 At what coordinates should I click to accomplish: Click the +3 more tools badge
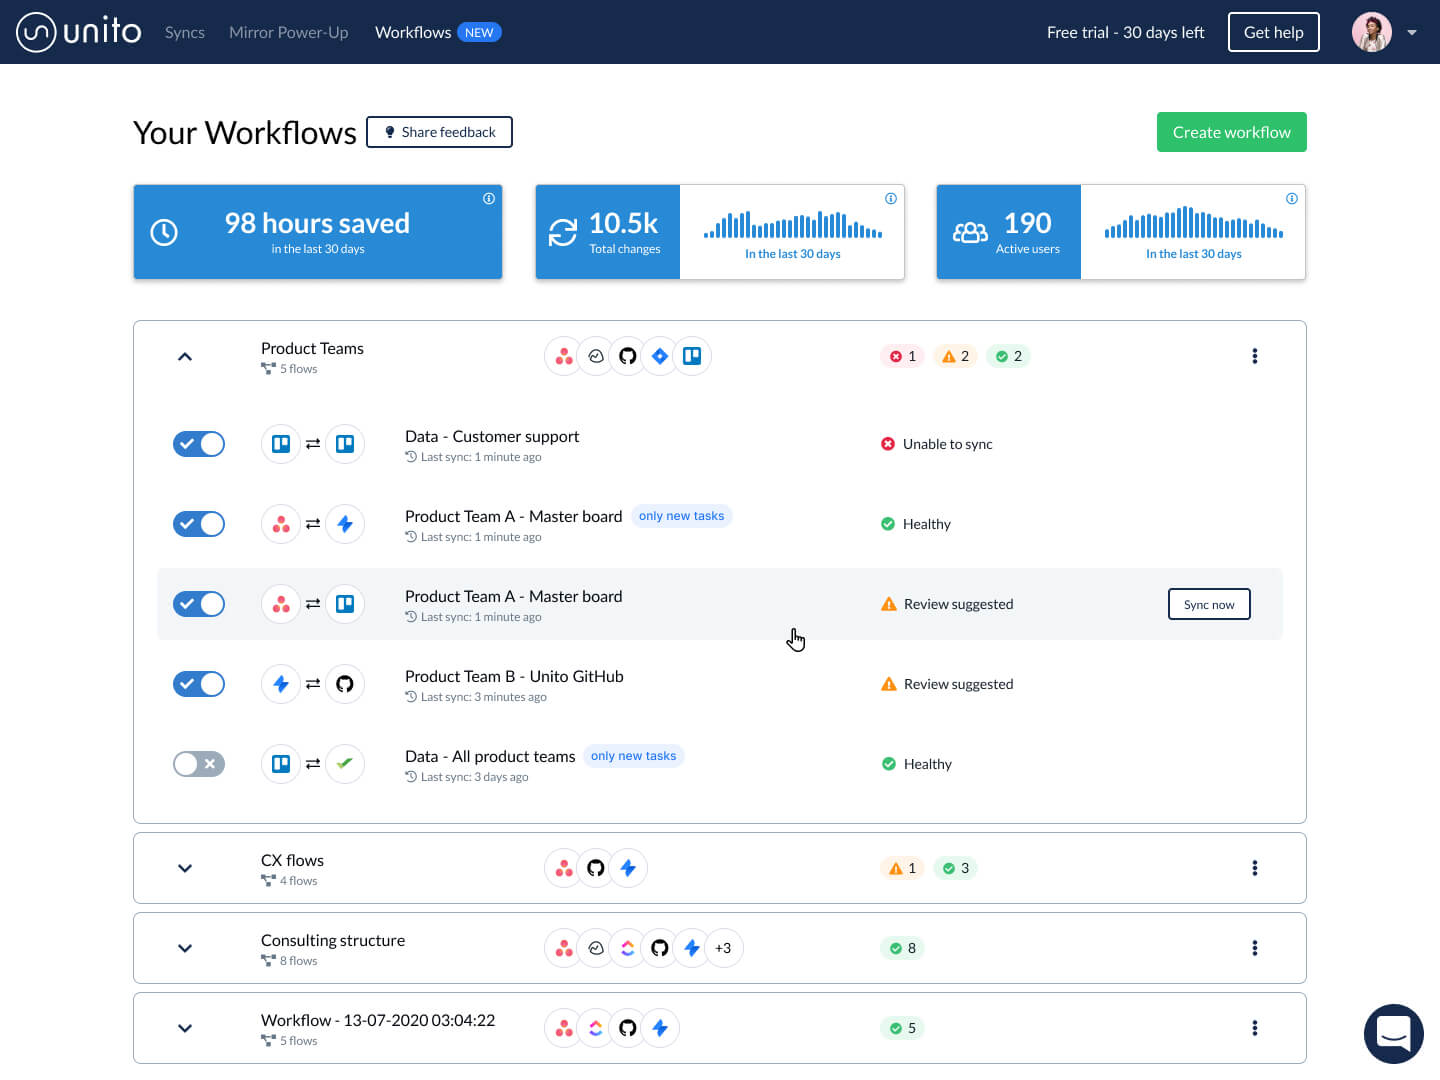point(723,948)
